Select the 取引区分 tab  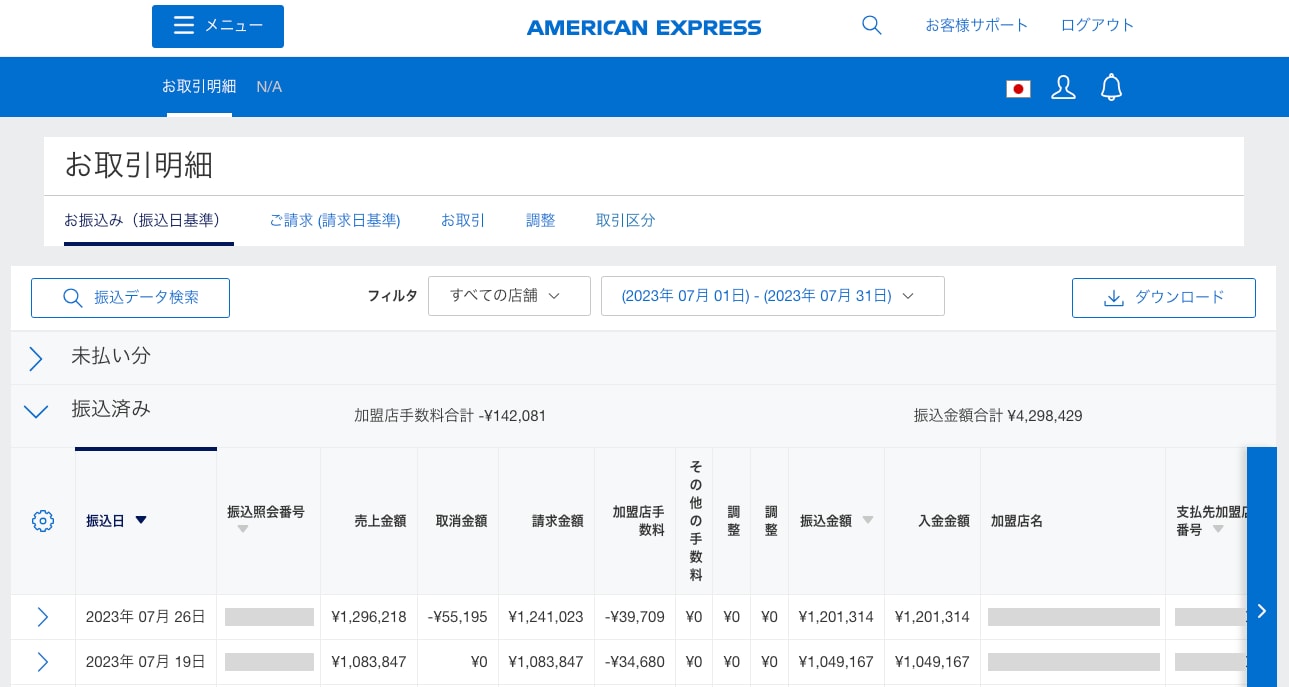[x=625, y=221]
